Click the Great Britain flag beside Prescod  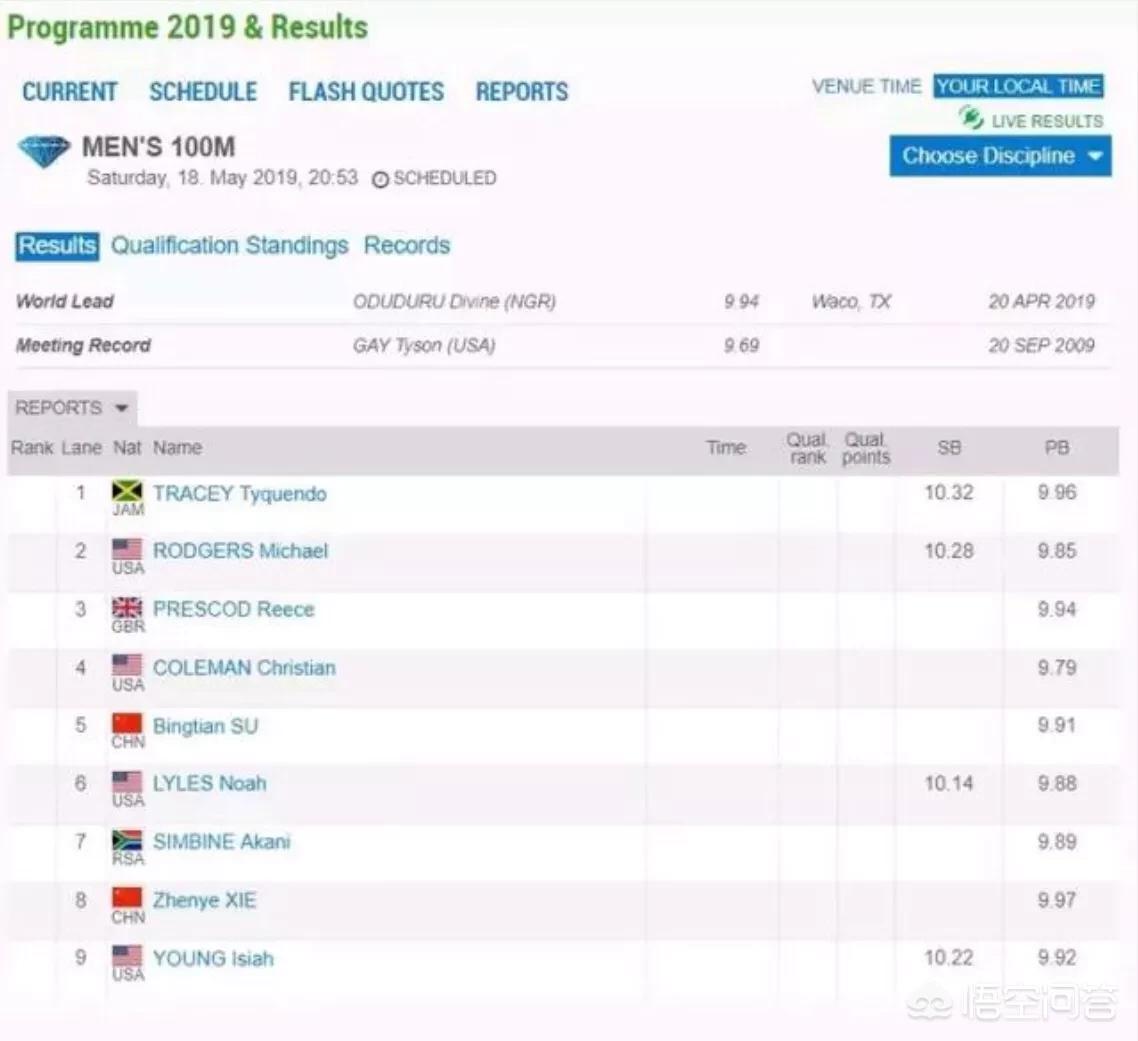coord(127,608)
